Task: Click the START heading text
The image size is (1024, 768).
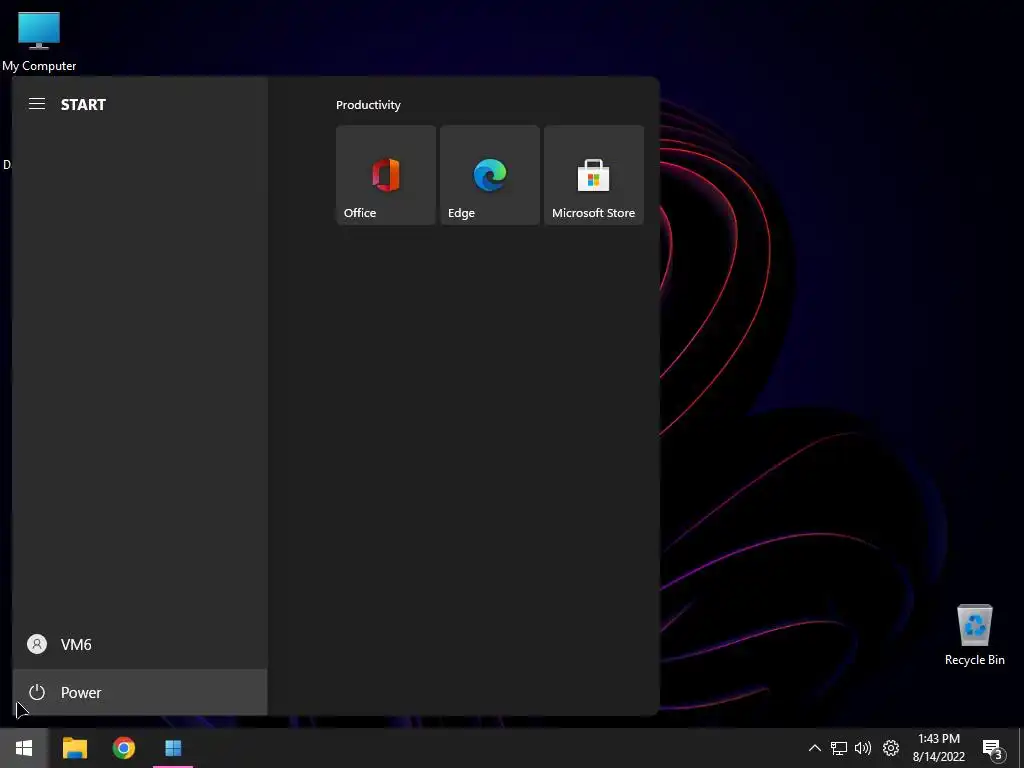Action: tap(83, 104)
